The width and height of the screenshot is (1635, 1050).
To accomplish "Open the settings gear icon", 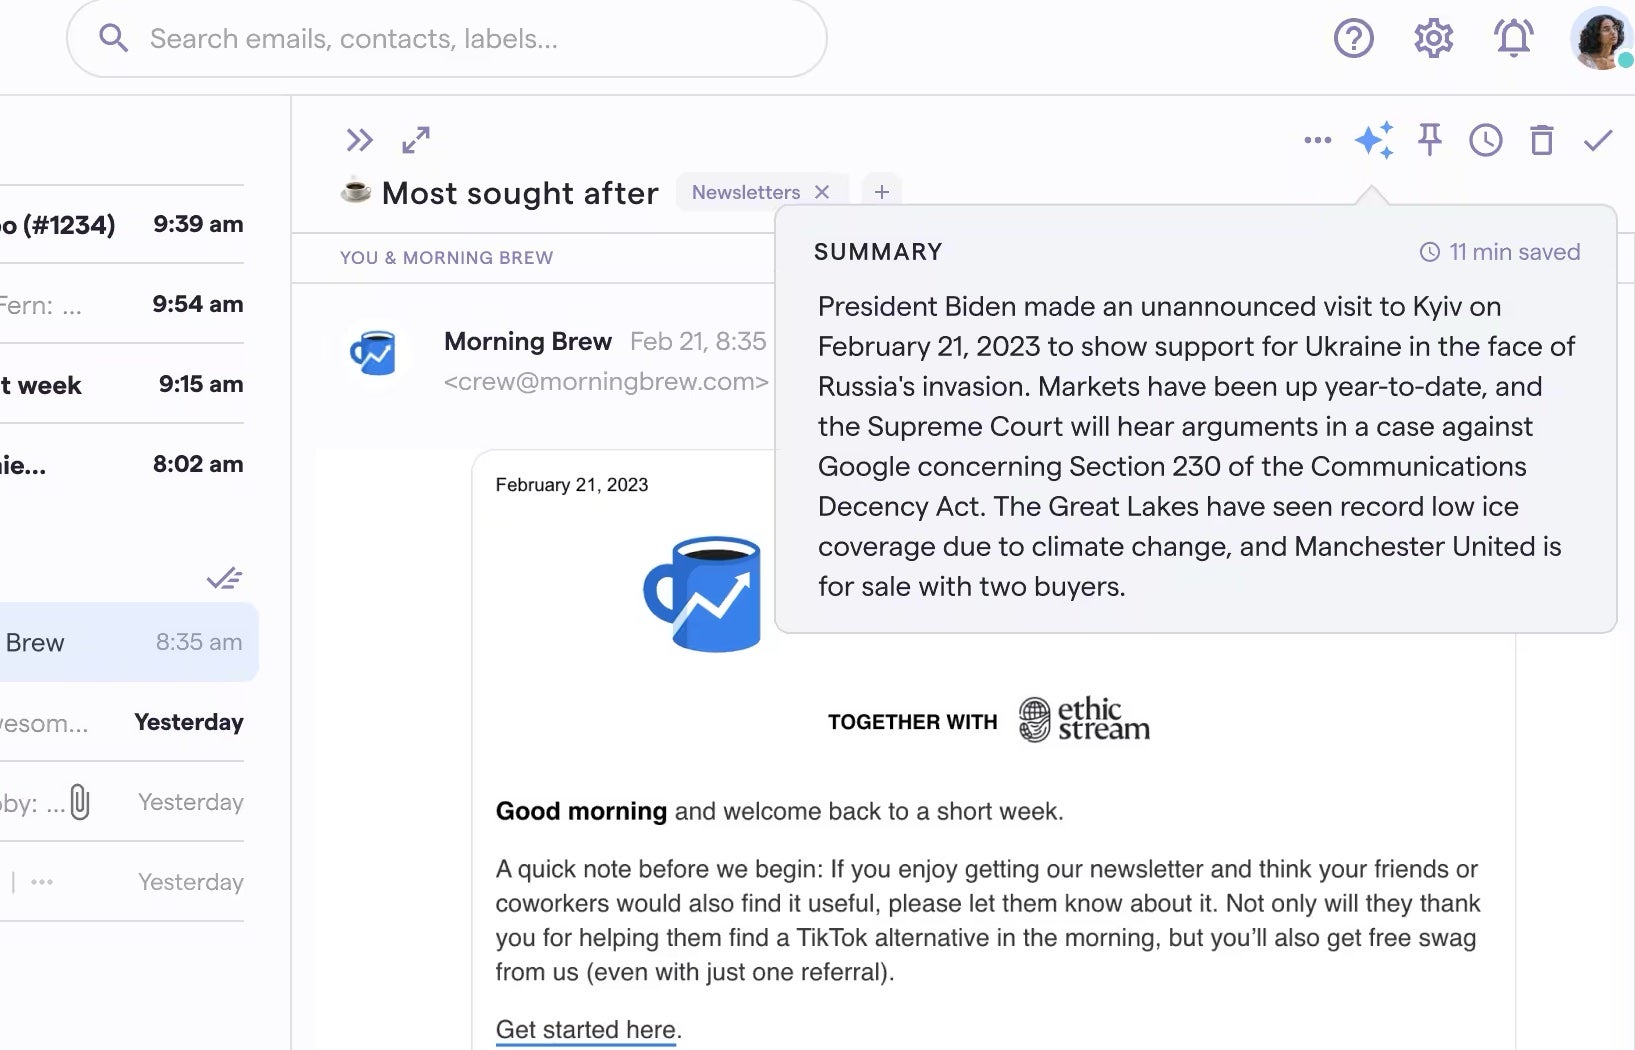I will 1433,38.
